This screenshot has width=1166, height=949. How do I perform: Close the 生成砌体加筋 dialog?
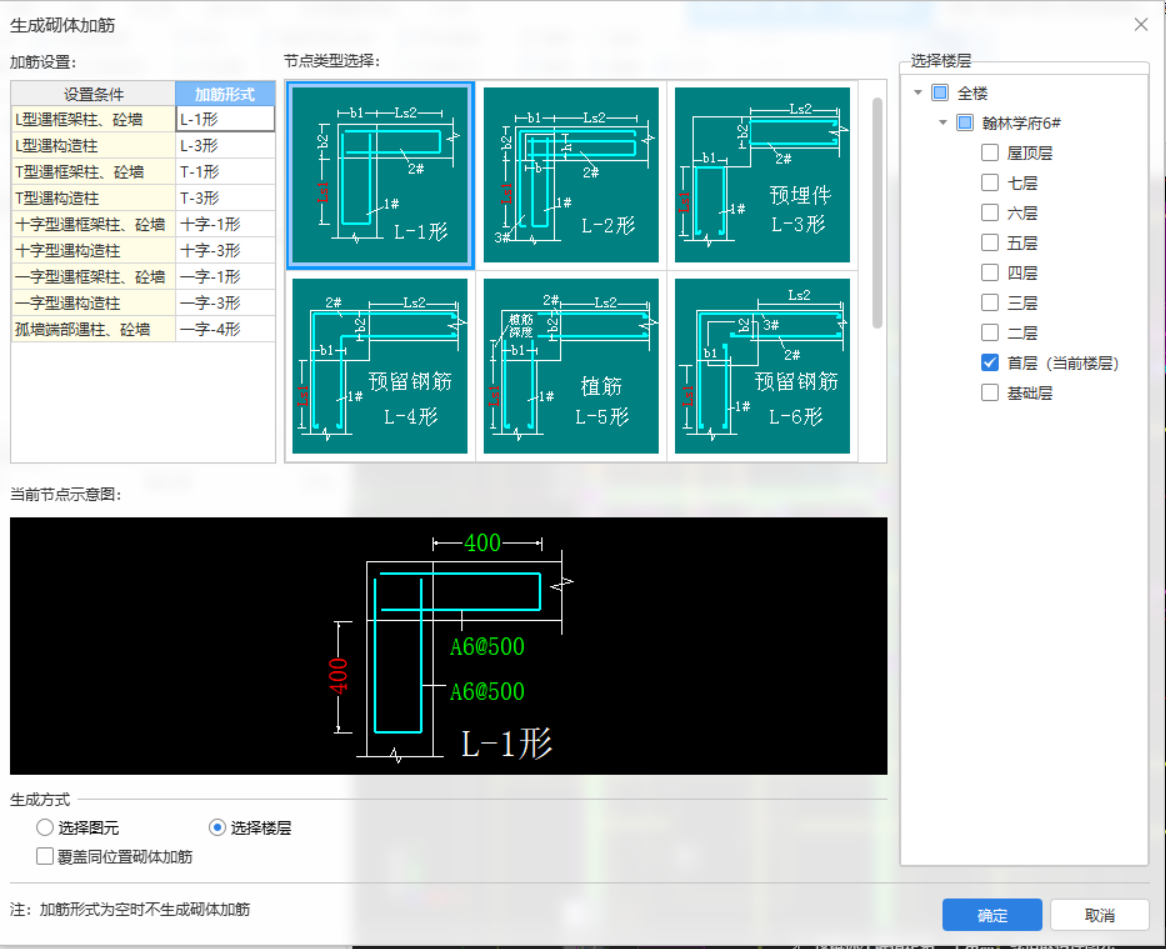tap(1141, 25)
